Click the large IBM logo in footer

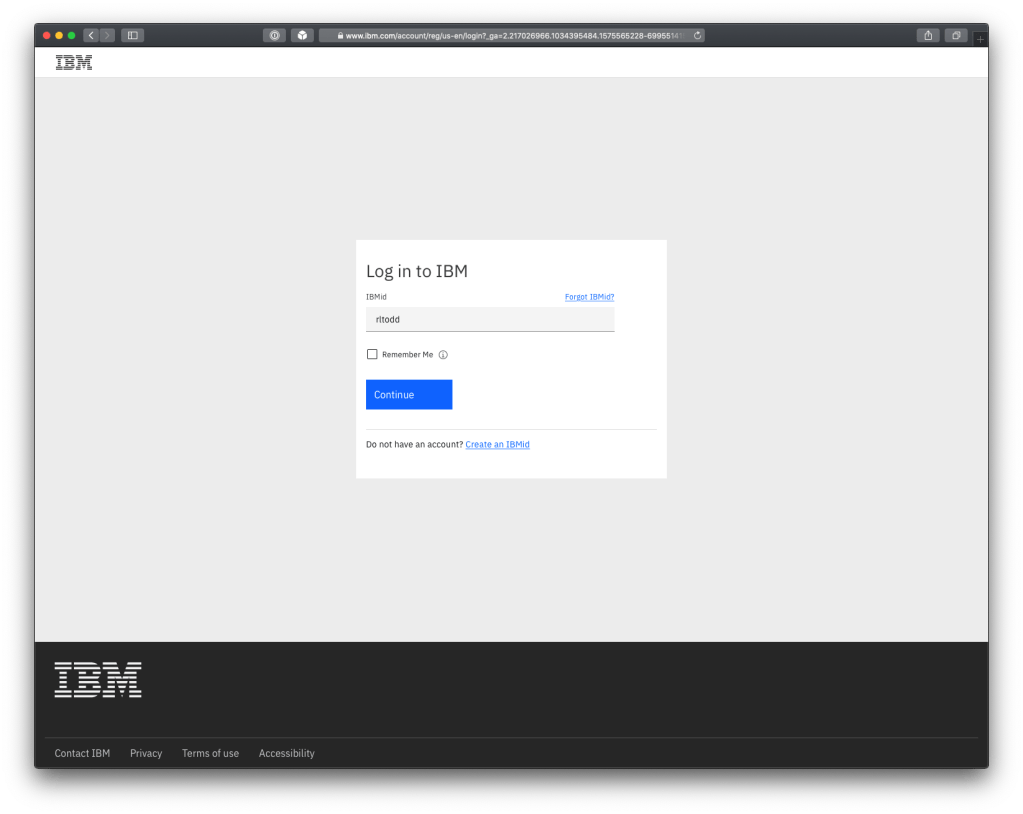click(98, 679)
